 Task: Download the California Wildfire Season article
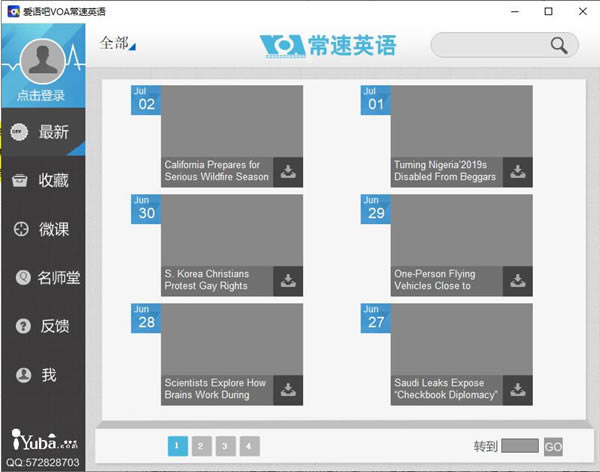[288, 172]
